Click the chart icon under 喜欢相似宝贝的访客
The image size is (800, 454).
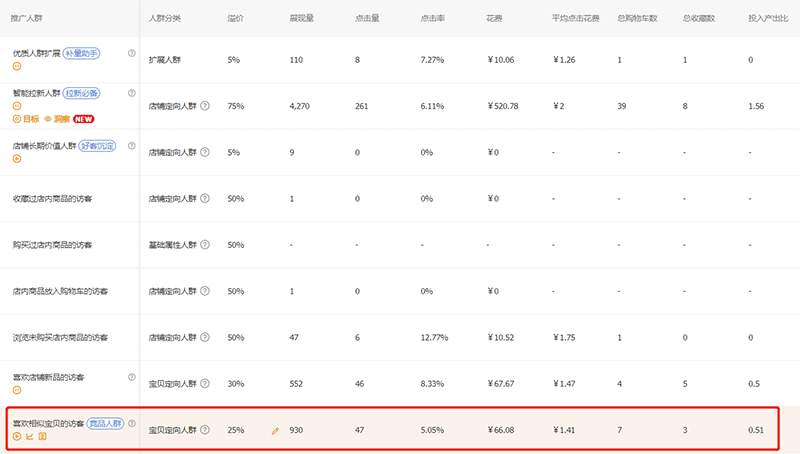tap(29, 436)
